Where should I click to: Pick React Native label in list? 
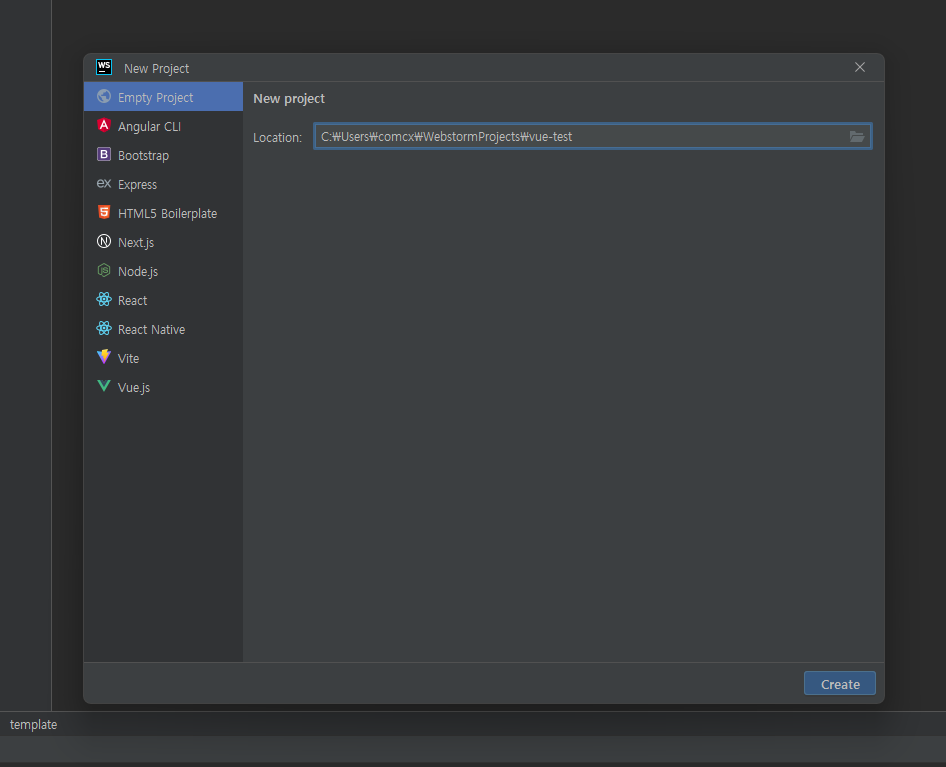[151, 329]
